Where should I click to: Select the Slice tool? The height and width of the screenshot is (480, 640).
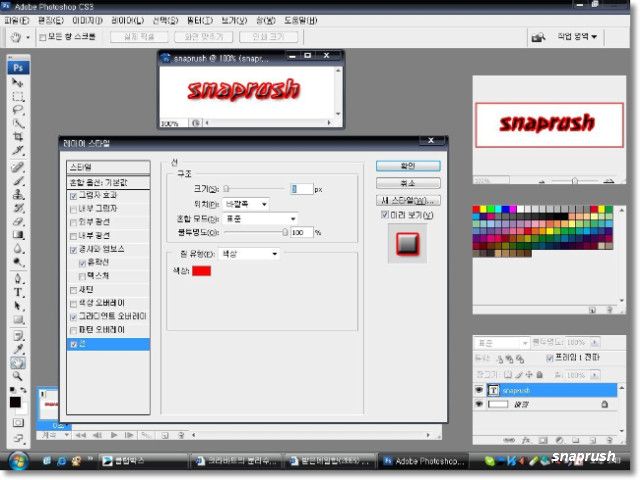18,150
